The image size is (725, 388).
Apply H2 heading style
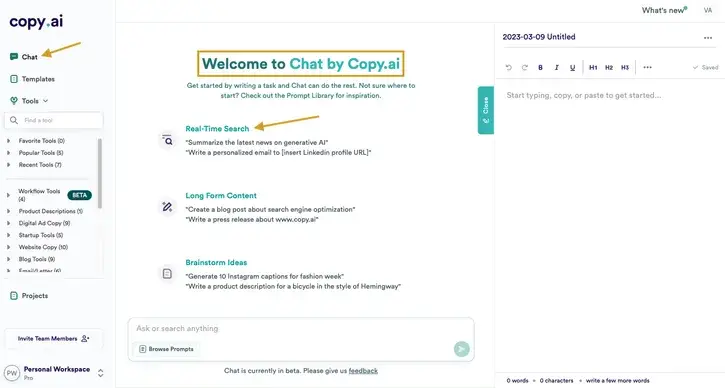pyautogui.click(x=609, y=68)
